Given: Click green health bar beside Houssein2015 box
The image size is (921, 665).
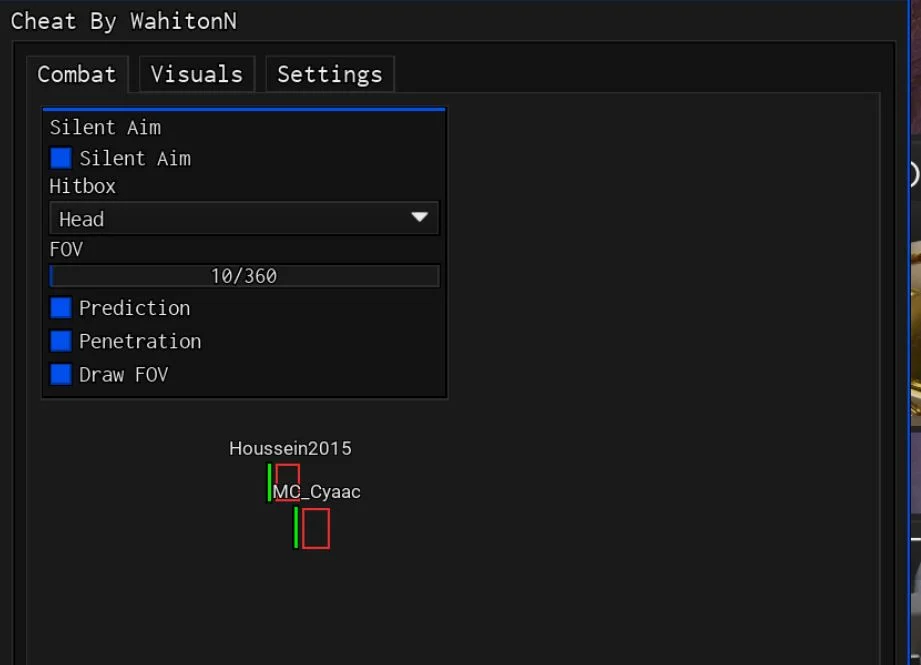Looking at the screenshot, I should [270, 483].
